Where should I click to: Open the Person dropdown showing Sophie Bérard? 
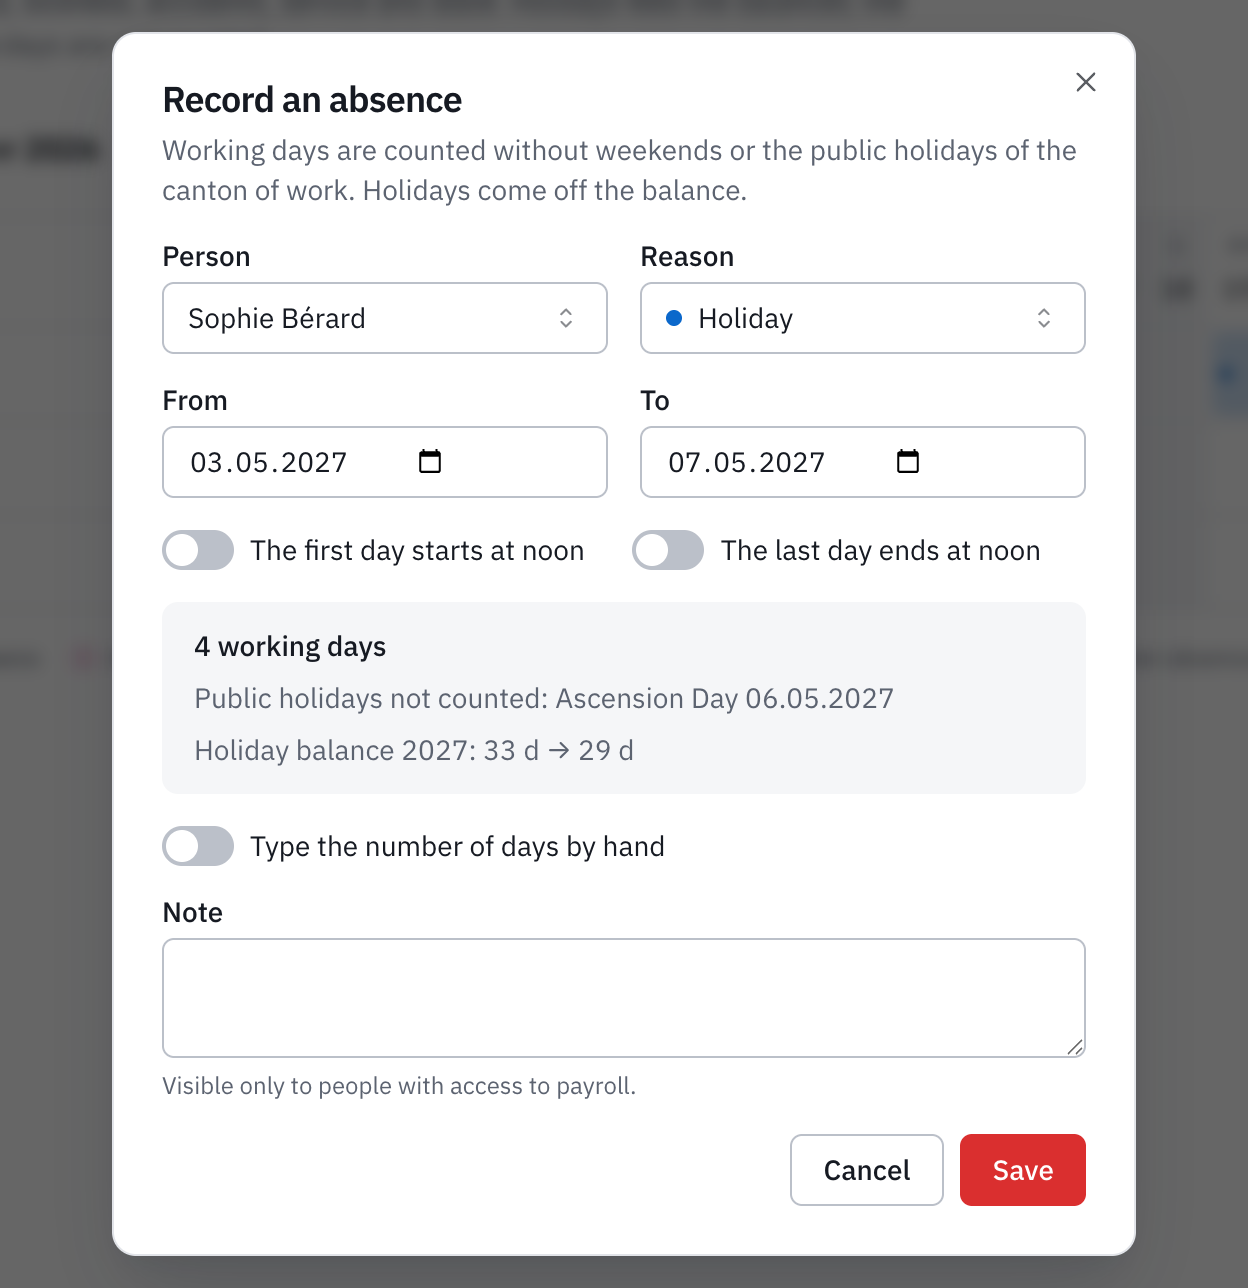click(x=385, y=318)
